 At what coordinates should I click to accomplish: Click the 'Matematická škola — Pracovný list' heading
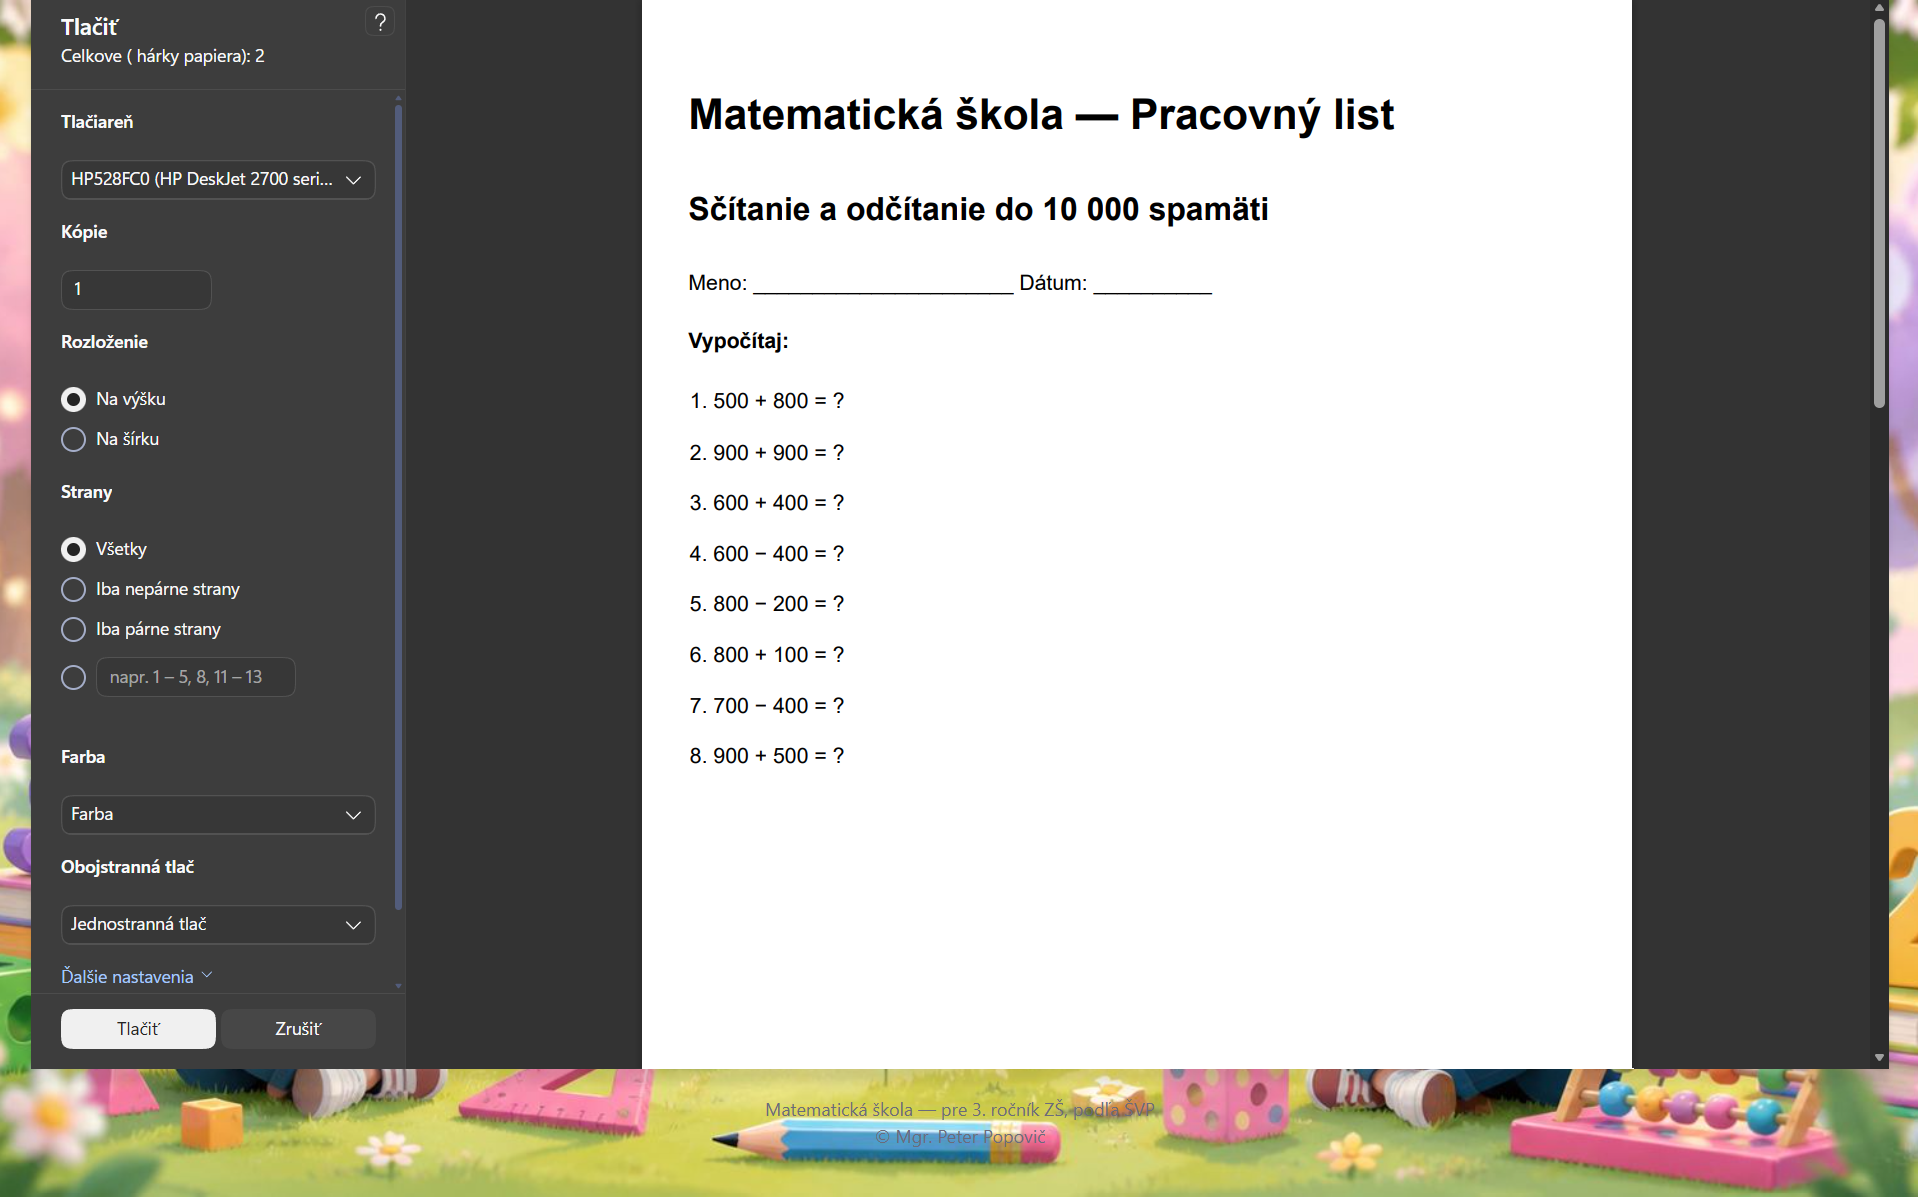[1041, 115]
